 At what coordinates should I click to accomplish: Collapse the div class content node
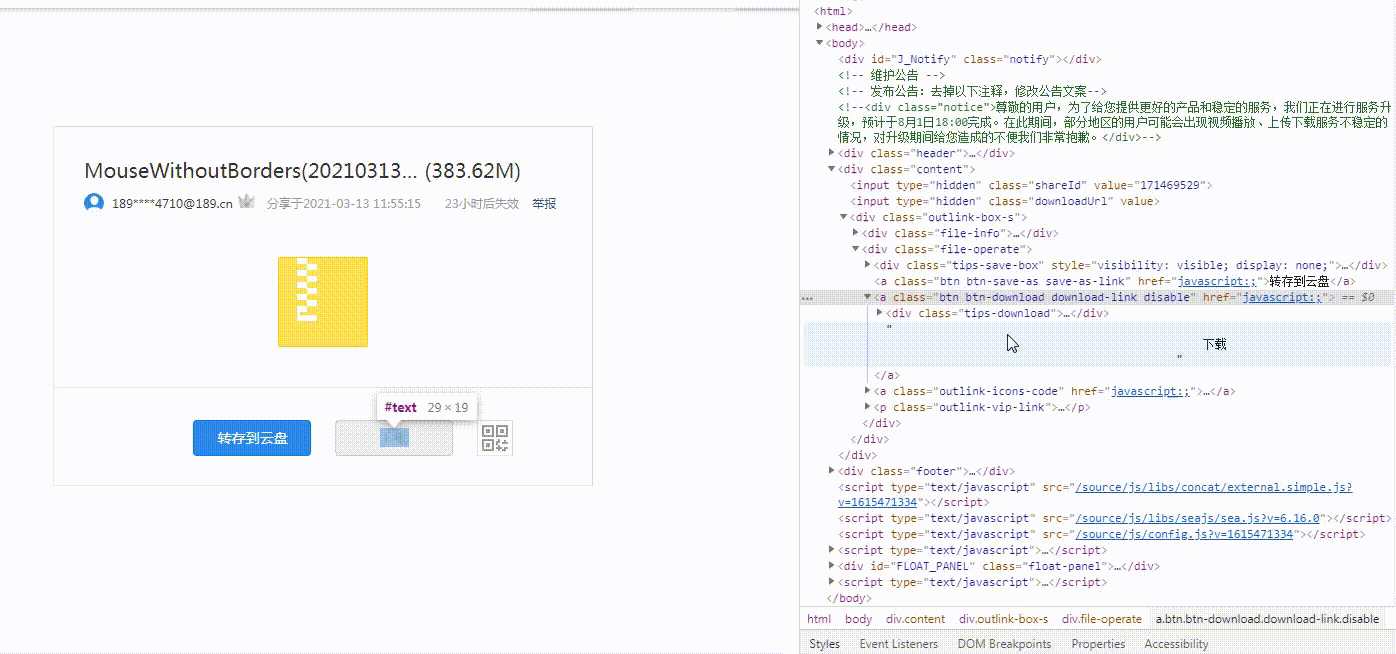click(x=833, y=169)
